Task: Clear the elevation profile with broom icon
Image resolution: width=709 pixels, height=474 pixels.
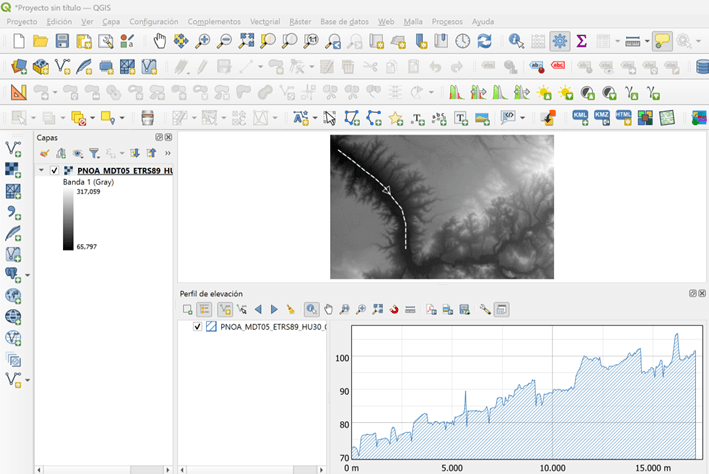Action: pos(291,310)
